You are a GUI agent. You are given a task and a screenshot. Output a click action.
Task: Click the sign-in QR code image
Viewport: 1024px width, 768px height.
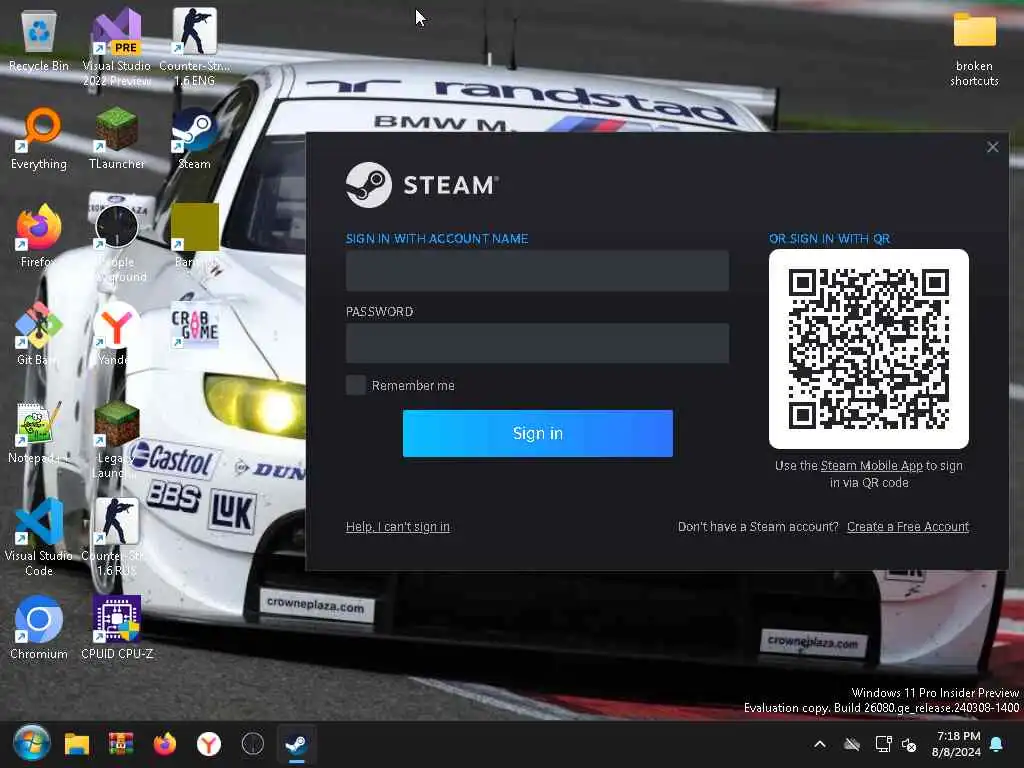click(869, 349)
